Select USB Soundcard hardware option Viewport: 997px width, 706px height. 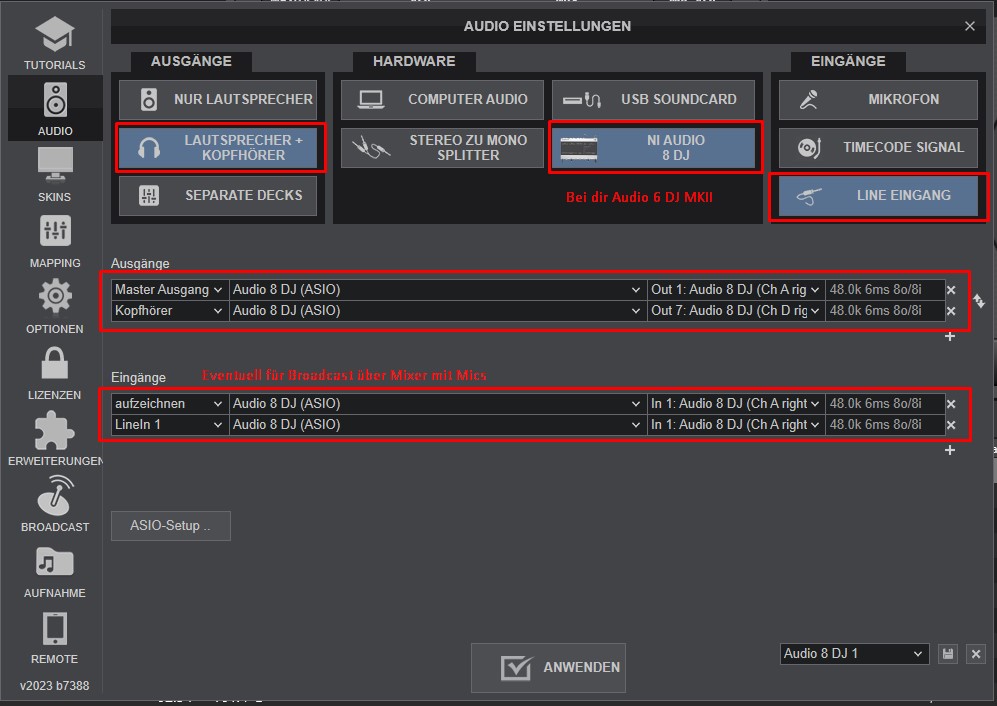pyautogui.click(x=654, y=99)
